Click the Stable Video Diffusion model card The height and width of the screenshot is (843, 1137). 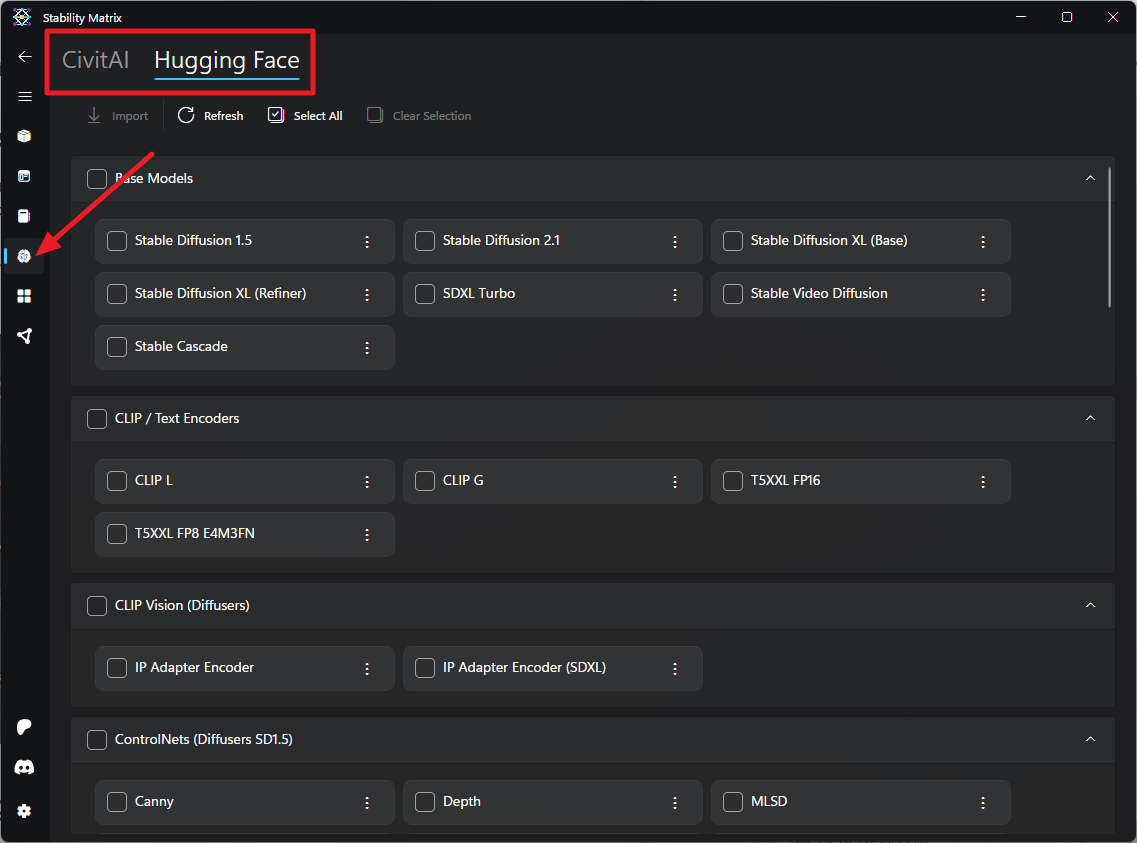861,294
